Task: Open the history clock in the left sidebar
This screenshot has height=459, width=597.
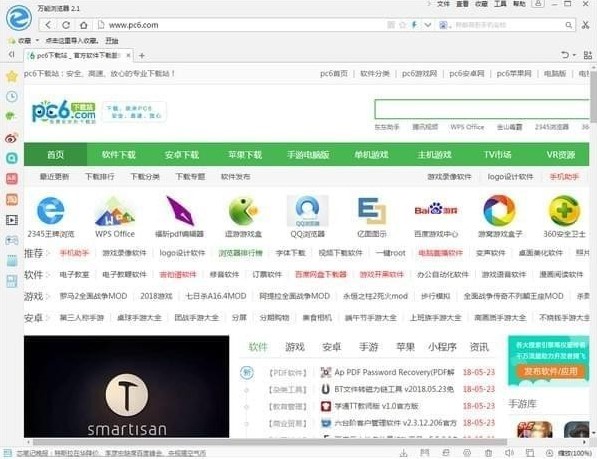Action: (x=12, y=96)
